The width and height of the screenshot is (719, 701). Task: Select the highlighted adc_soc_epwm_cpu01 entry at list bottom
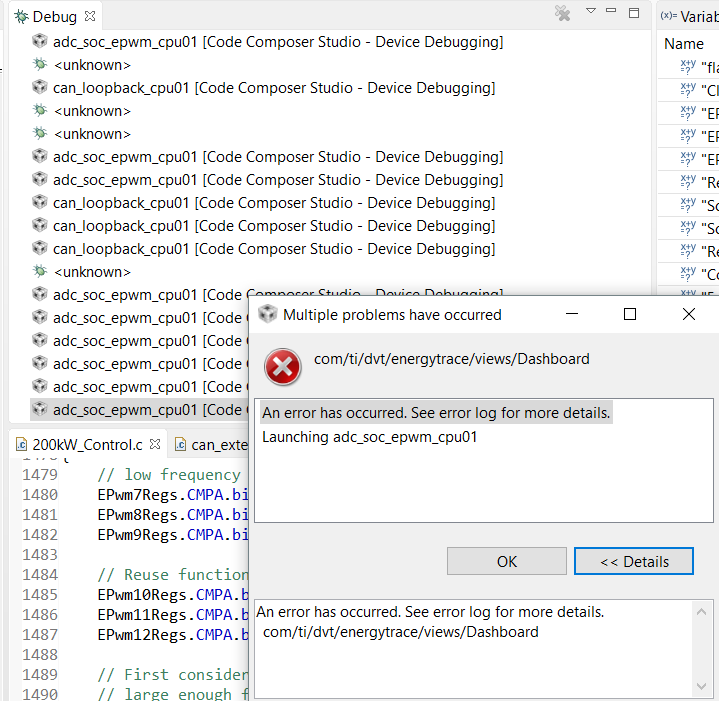click(139, 409)
